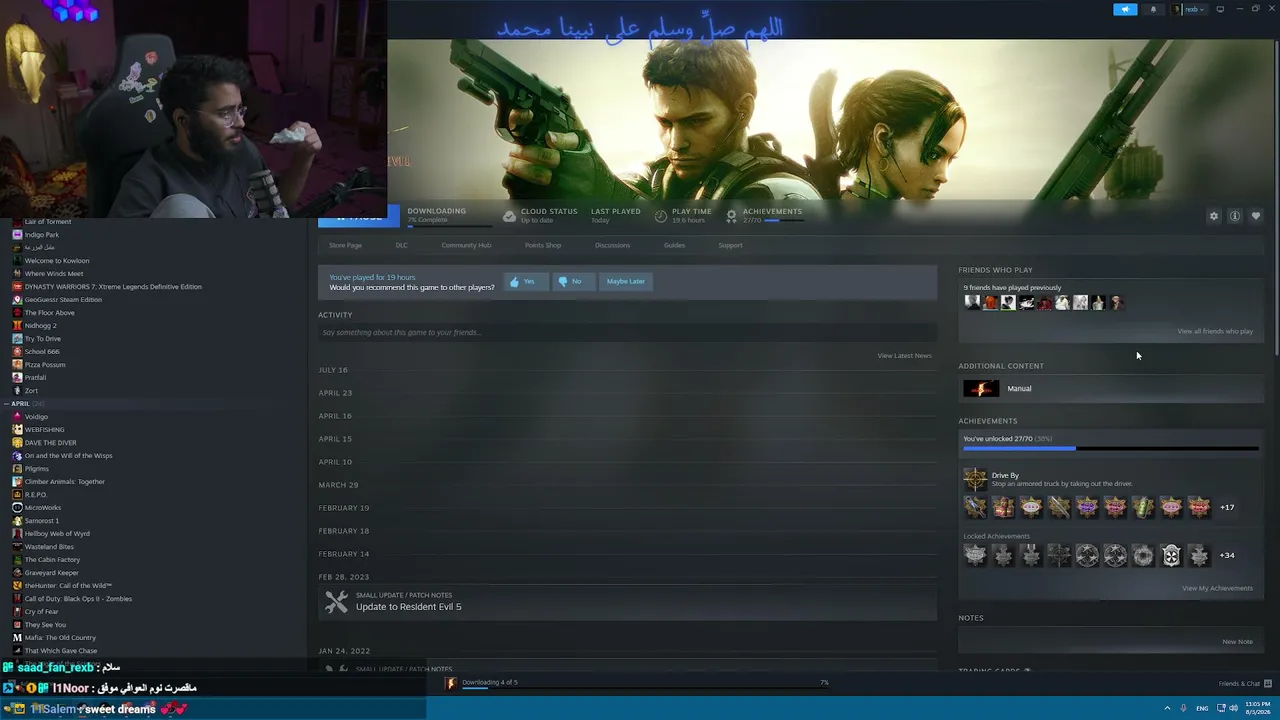This screenshot has height=720, width=1280.
Task: Click View Latest News link
Action: coord(904,356)
